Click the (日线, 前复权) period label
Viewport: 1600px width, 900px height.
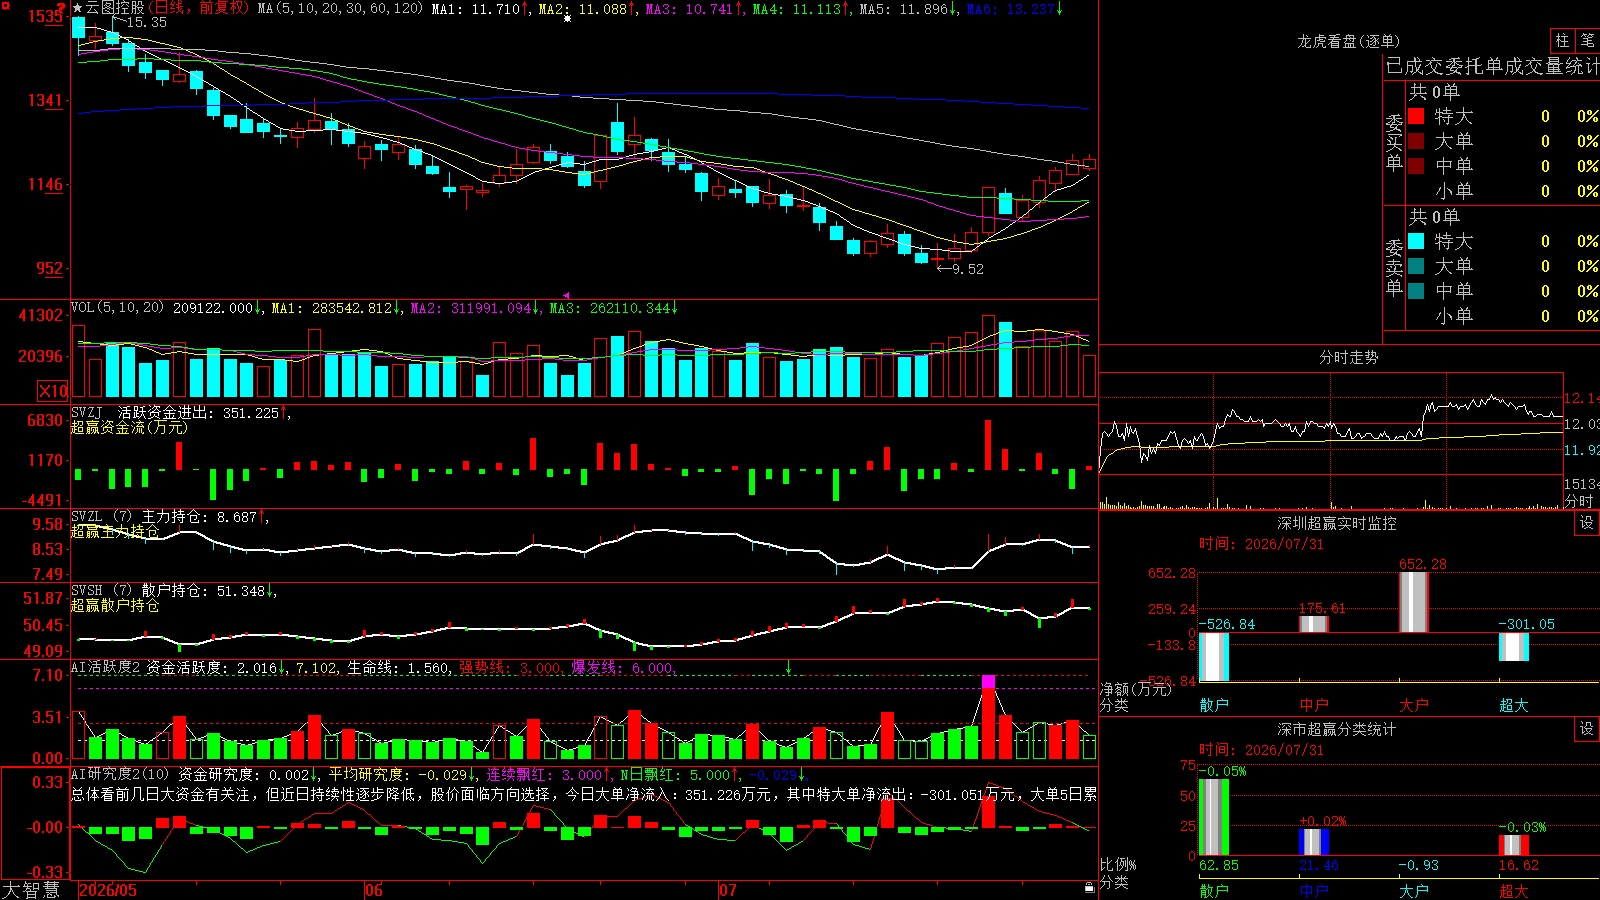(198, 8)
